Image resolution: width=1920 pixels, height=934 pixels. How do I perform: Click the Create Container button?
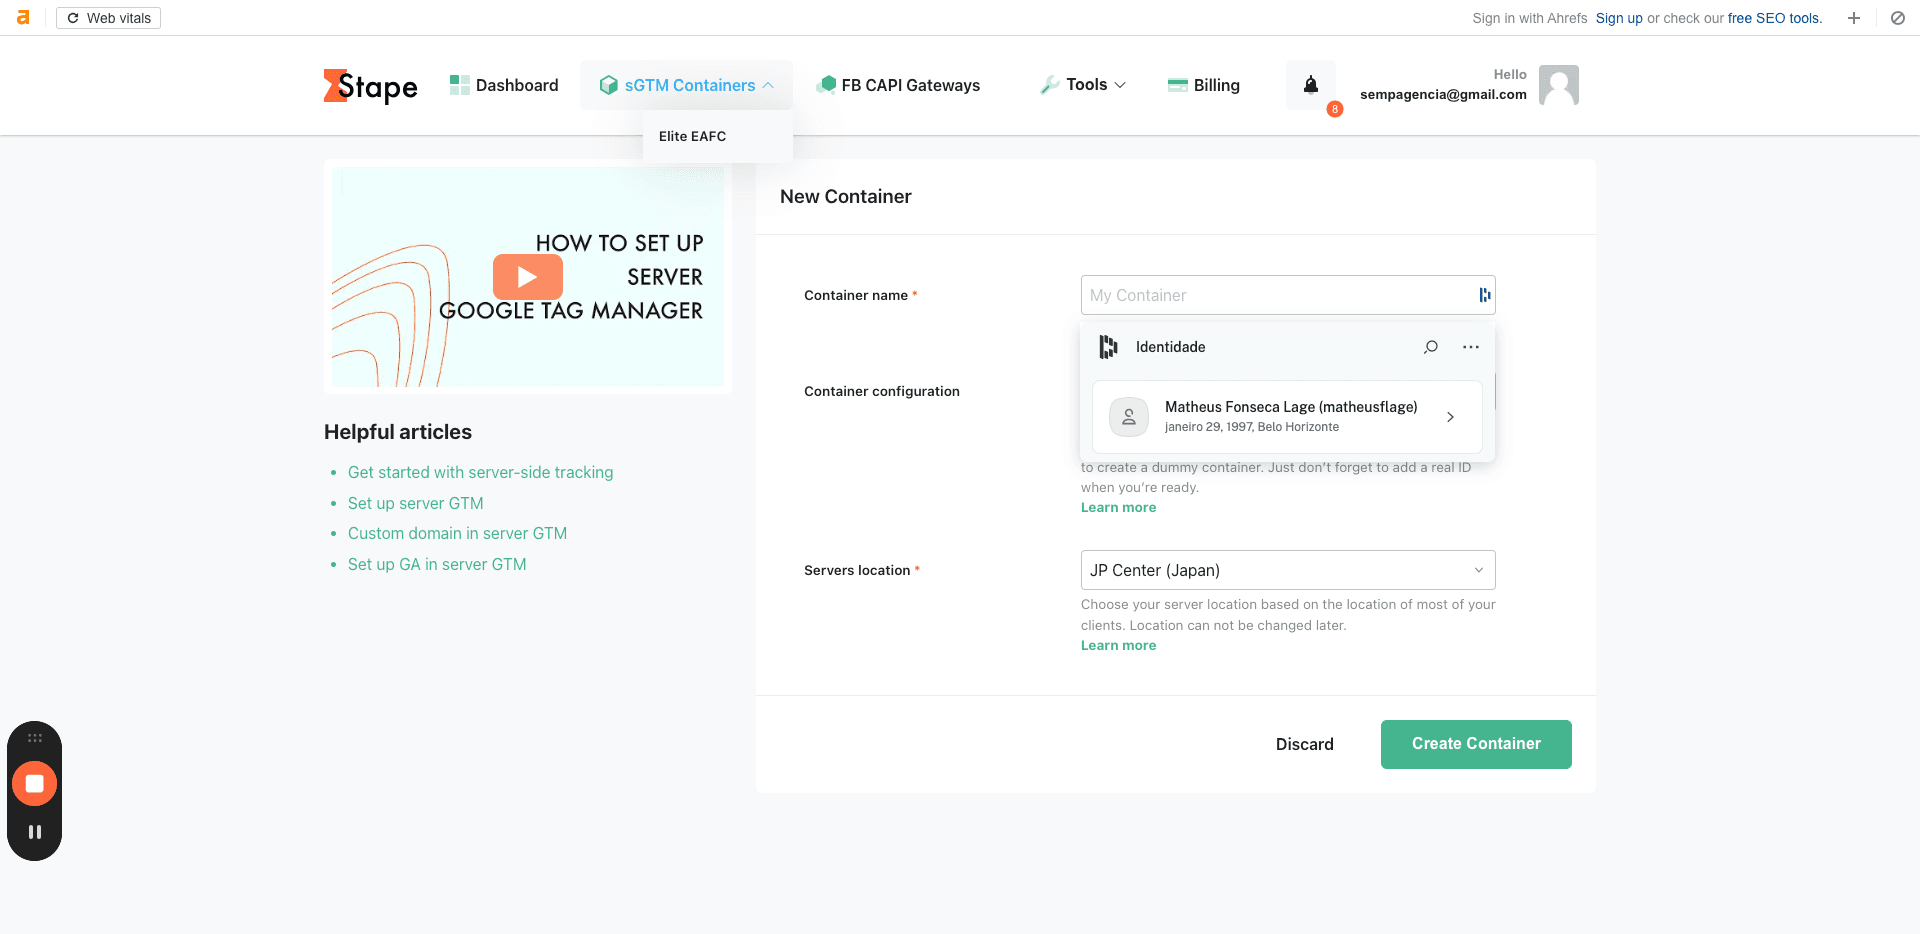[x=1476, y=744]
